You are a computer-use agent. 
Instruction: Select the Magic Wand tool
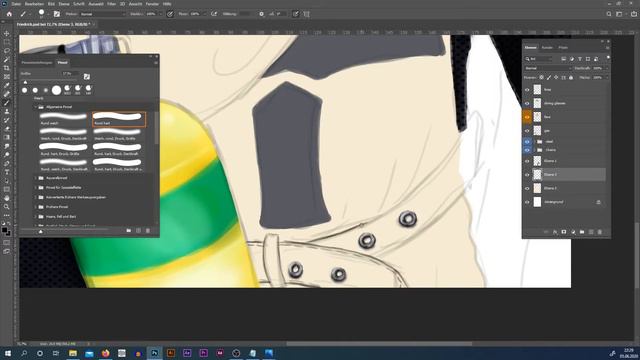[7, 59]
